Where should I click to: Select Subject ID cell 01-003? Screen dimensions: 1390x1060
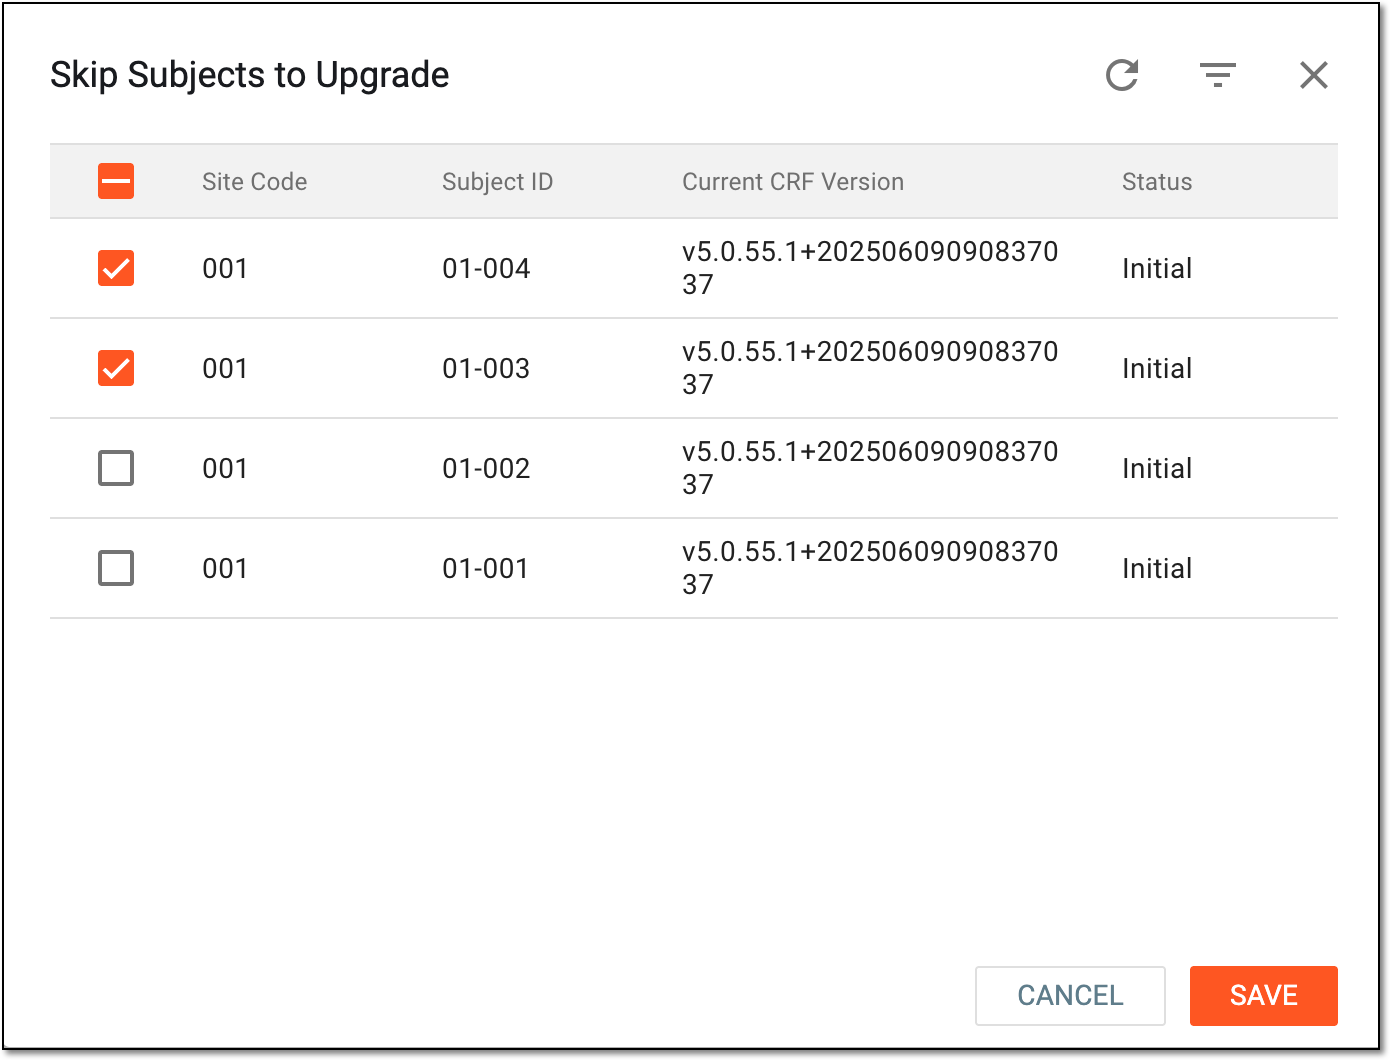(x=486, y=368)
